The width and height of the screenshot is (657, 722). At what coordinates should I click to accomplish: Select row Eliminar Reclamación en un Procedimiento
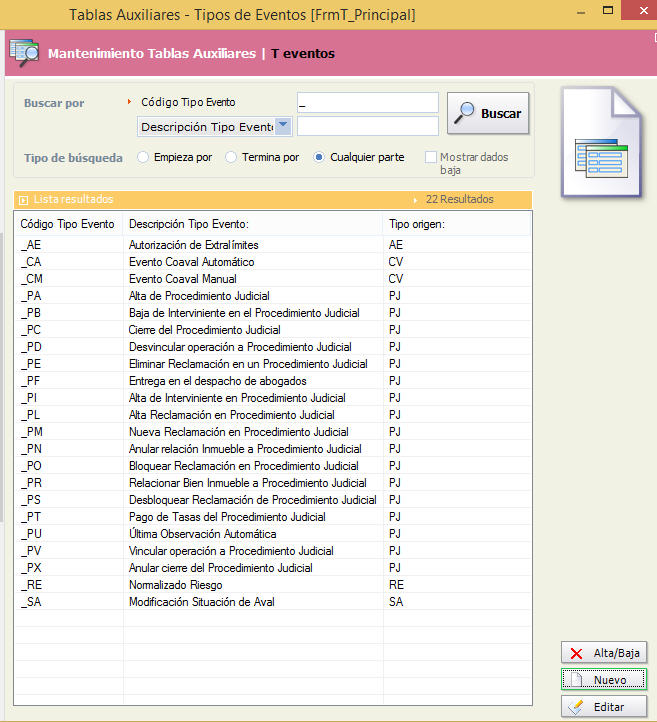[x=273, y=364]
